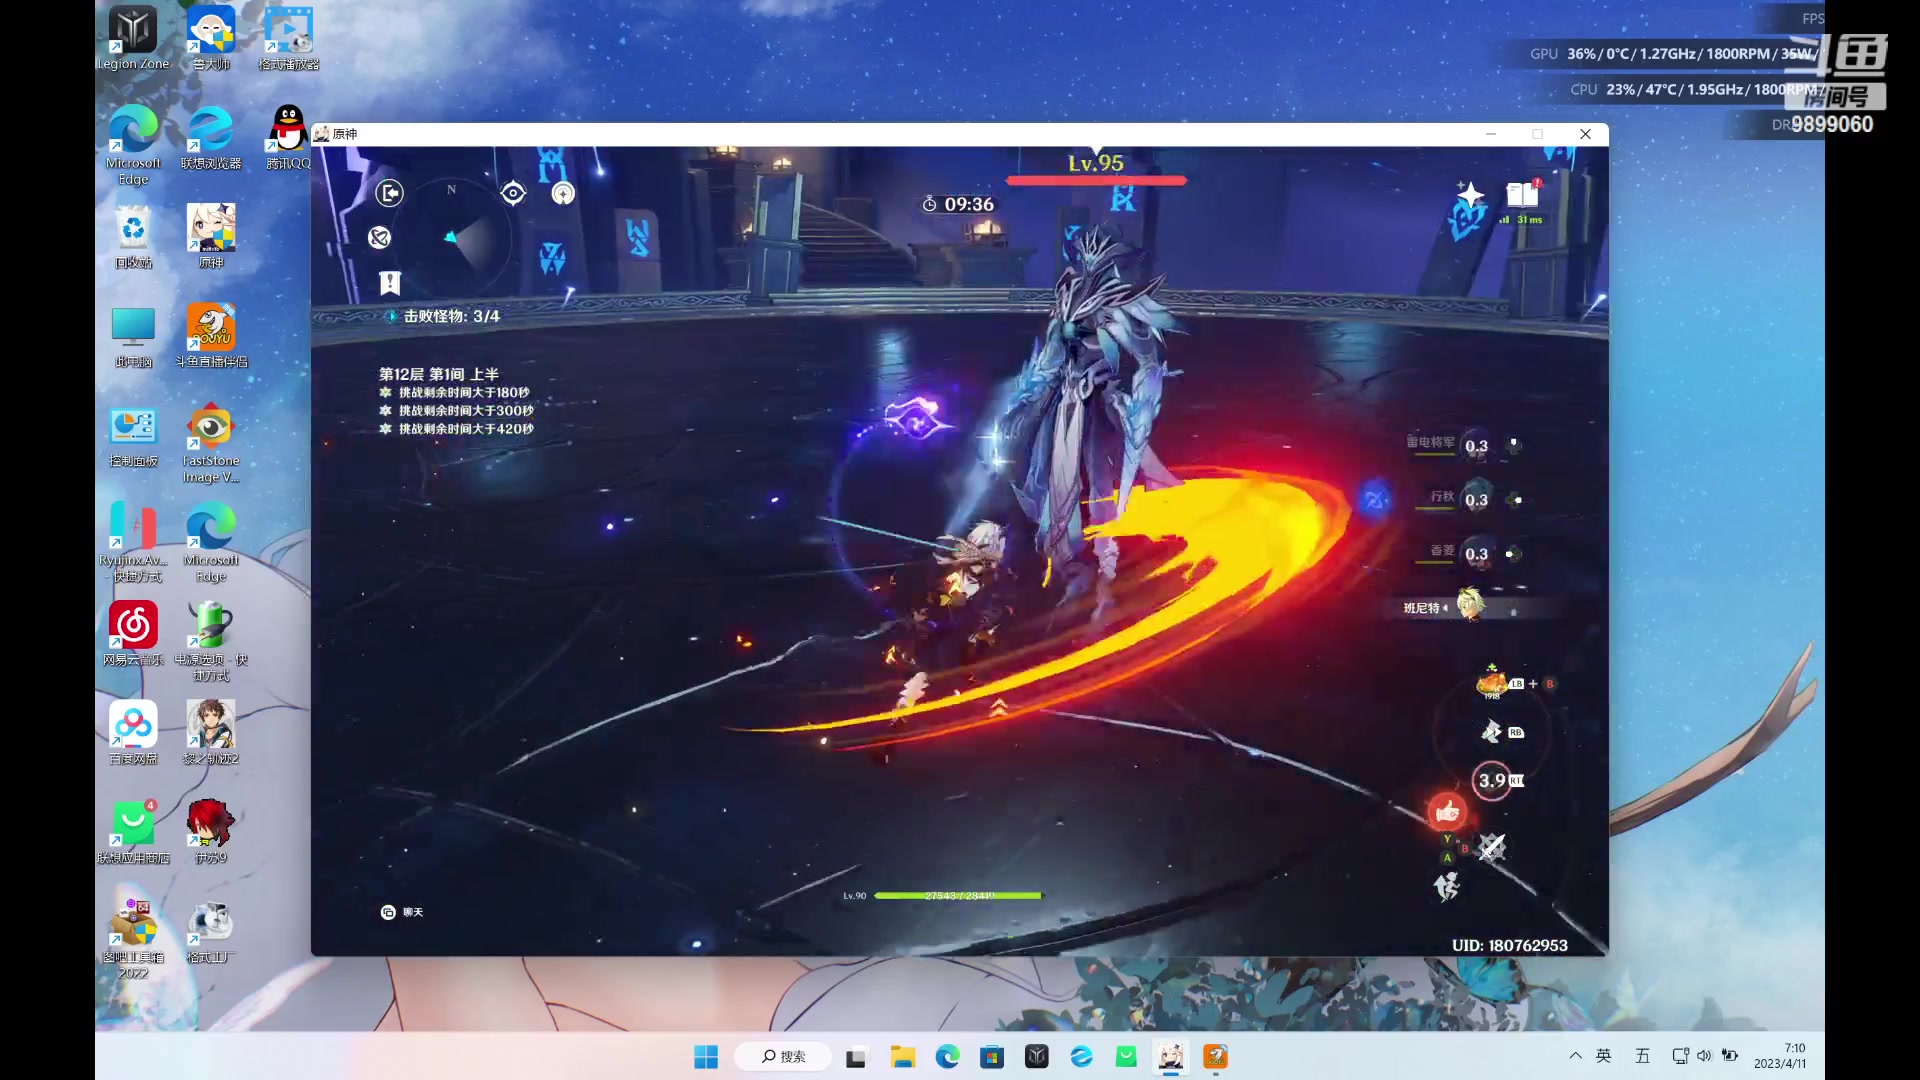Open clock showing 7:10 2023/4/11
Viewport: 1920px width, 1080px height.
1780,1056
